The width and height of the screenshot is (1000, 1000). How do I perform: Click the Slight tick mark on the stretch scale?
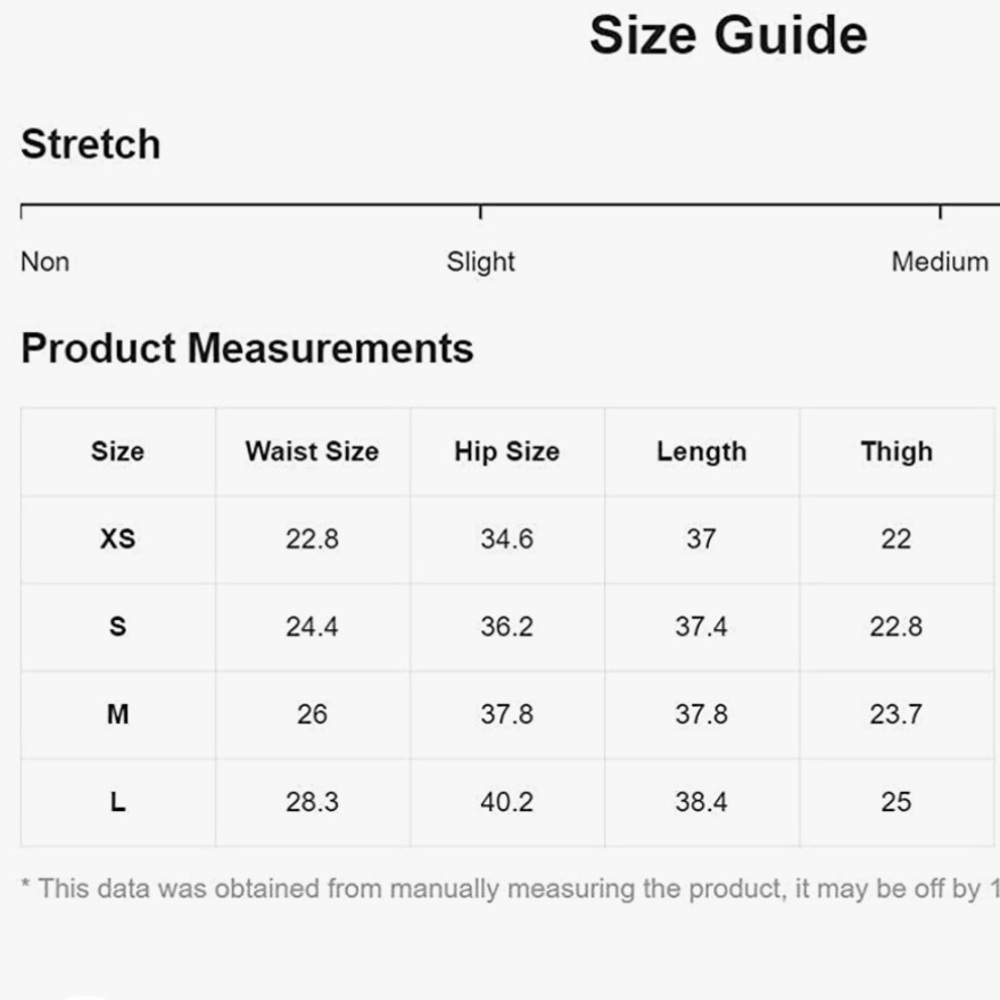click(480, 212)
